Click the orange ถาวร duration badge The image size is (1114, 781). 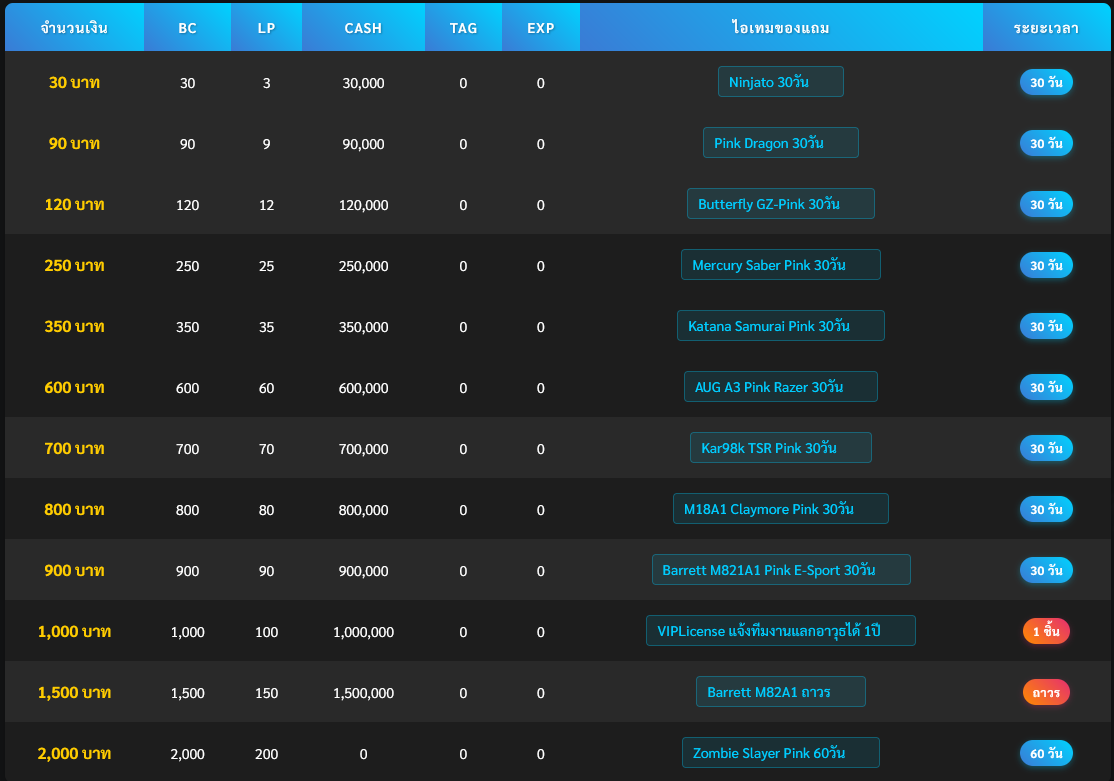point(1046,691)
